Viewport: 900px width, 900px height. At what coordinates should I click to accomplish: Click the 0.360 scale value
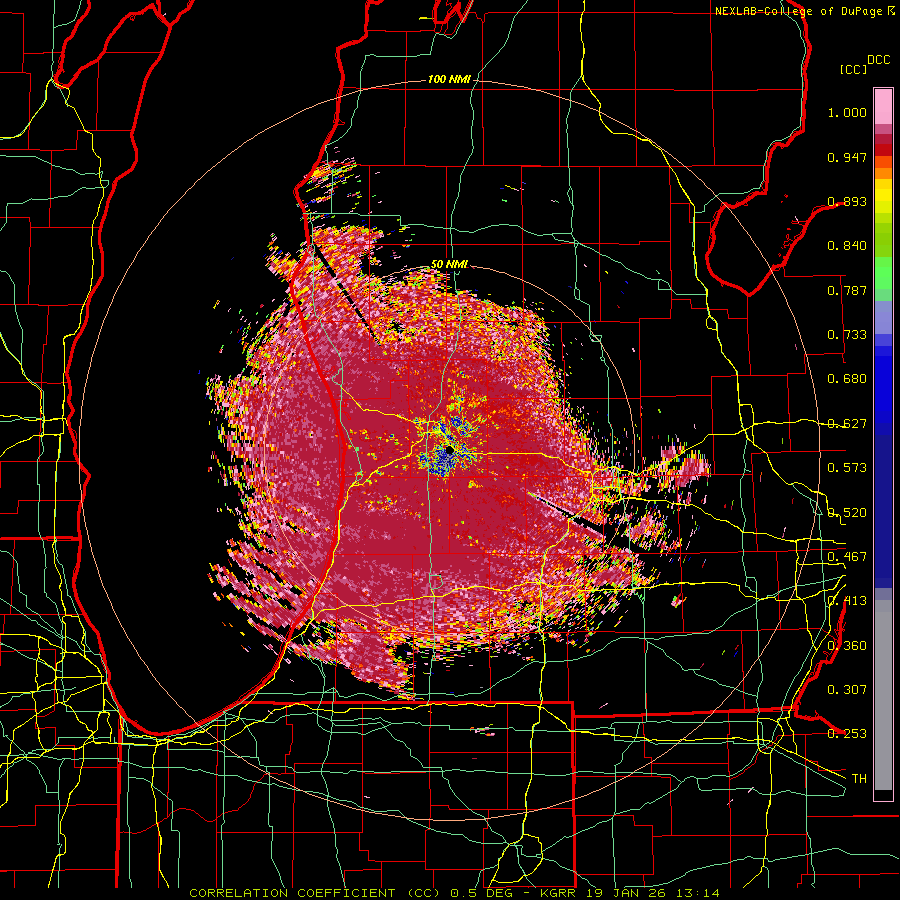tap(847, 646)
